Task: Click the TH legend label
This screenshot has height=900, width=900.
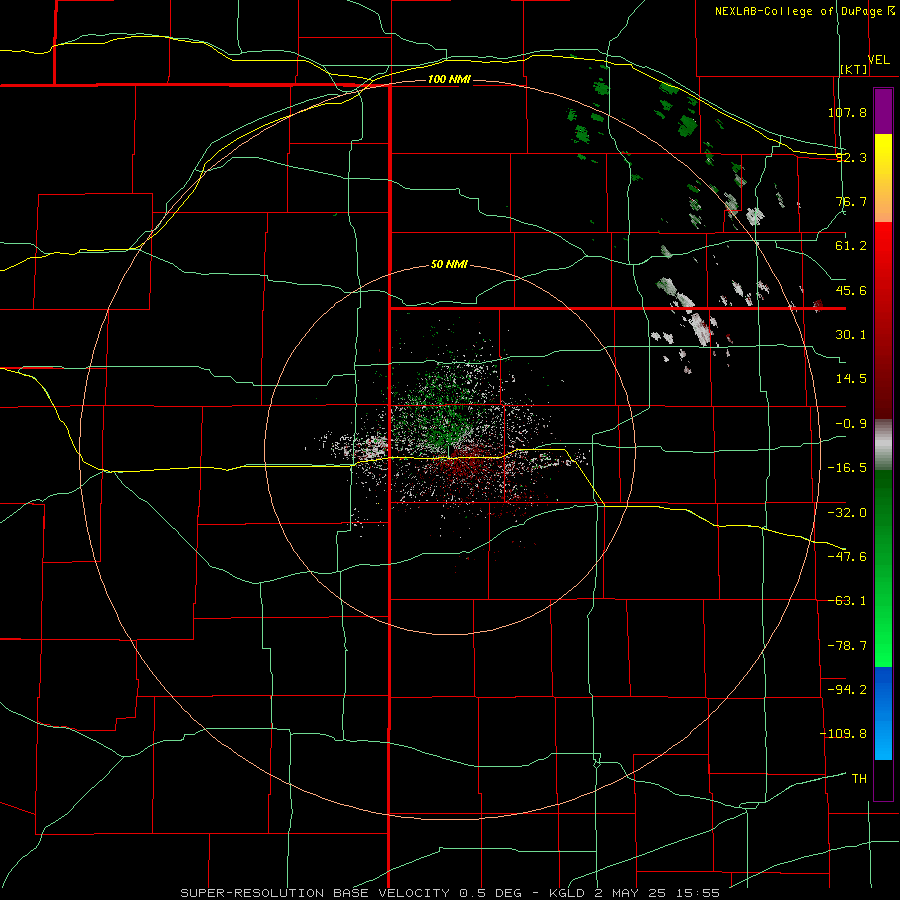Action: 859,779
